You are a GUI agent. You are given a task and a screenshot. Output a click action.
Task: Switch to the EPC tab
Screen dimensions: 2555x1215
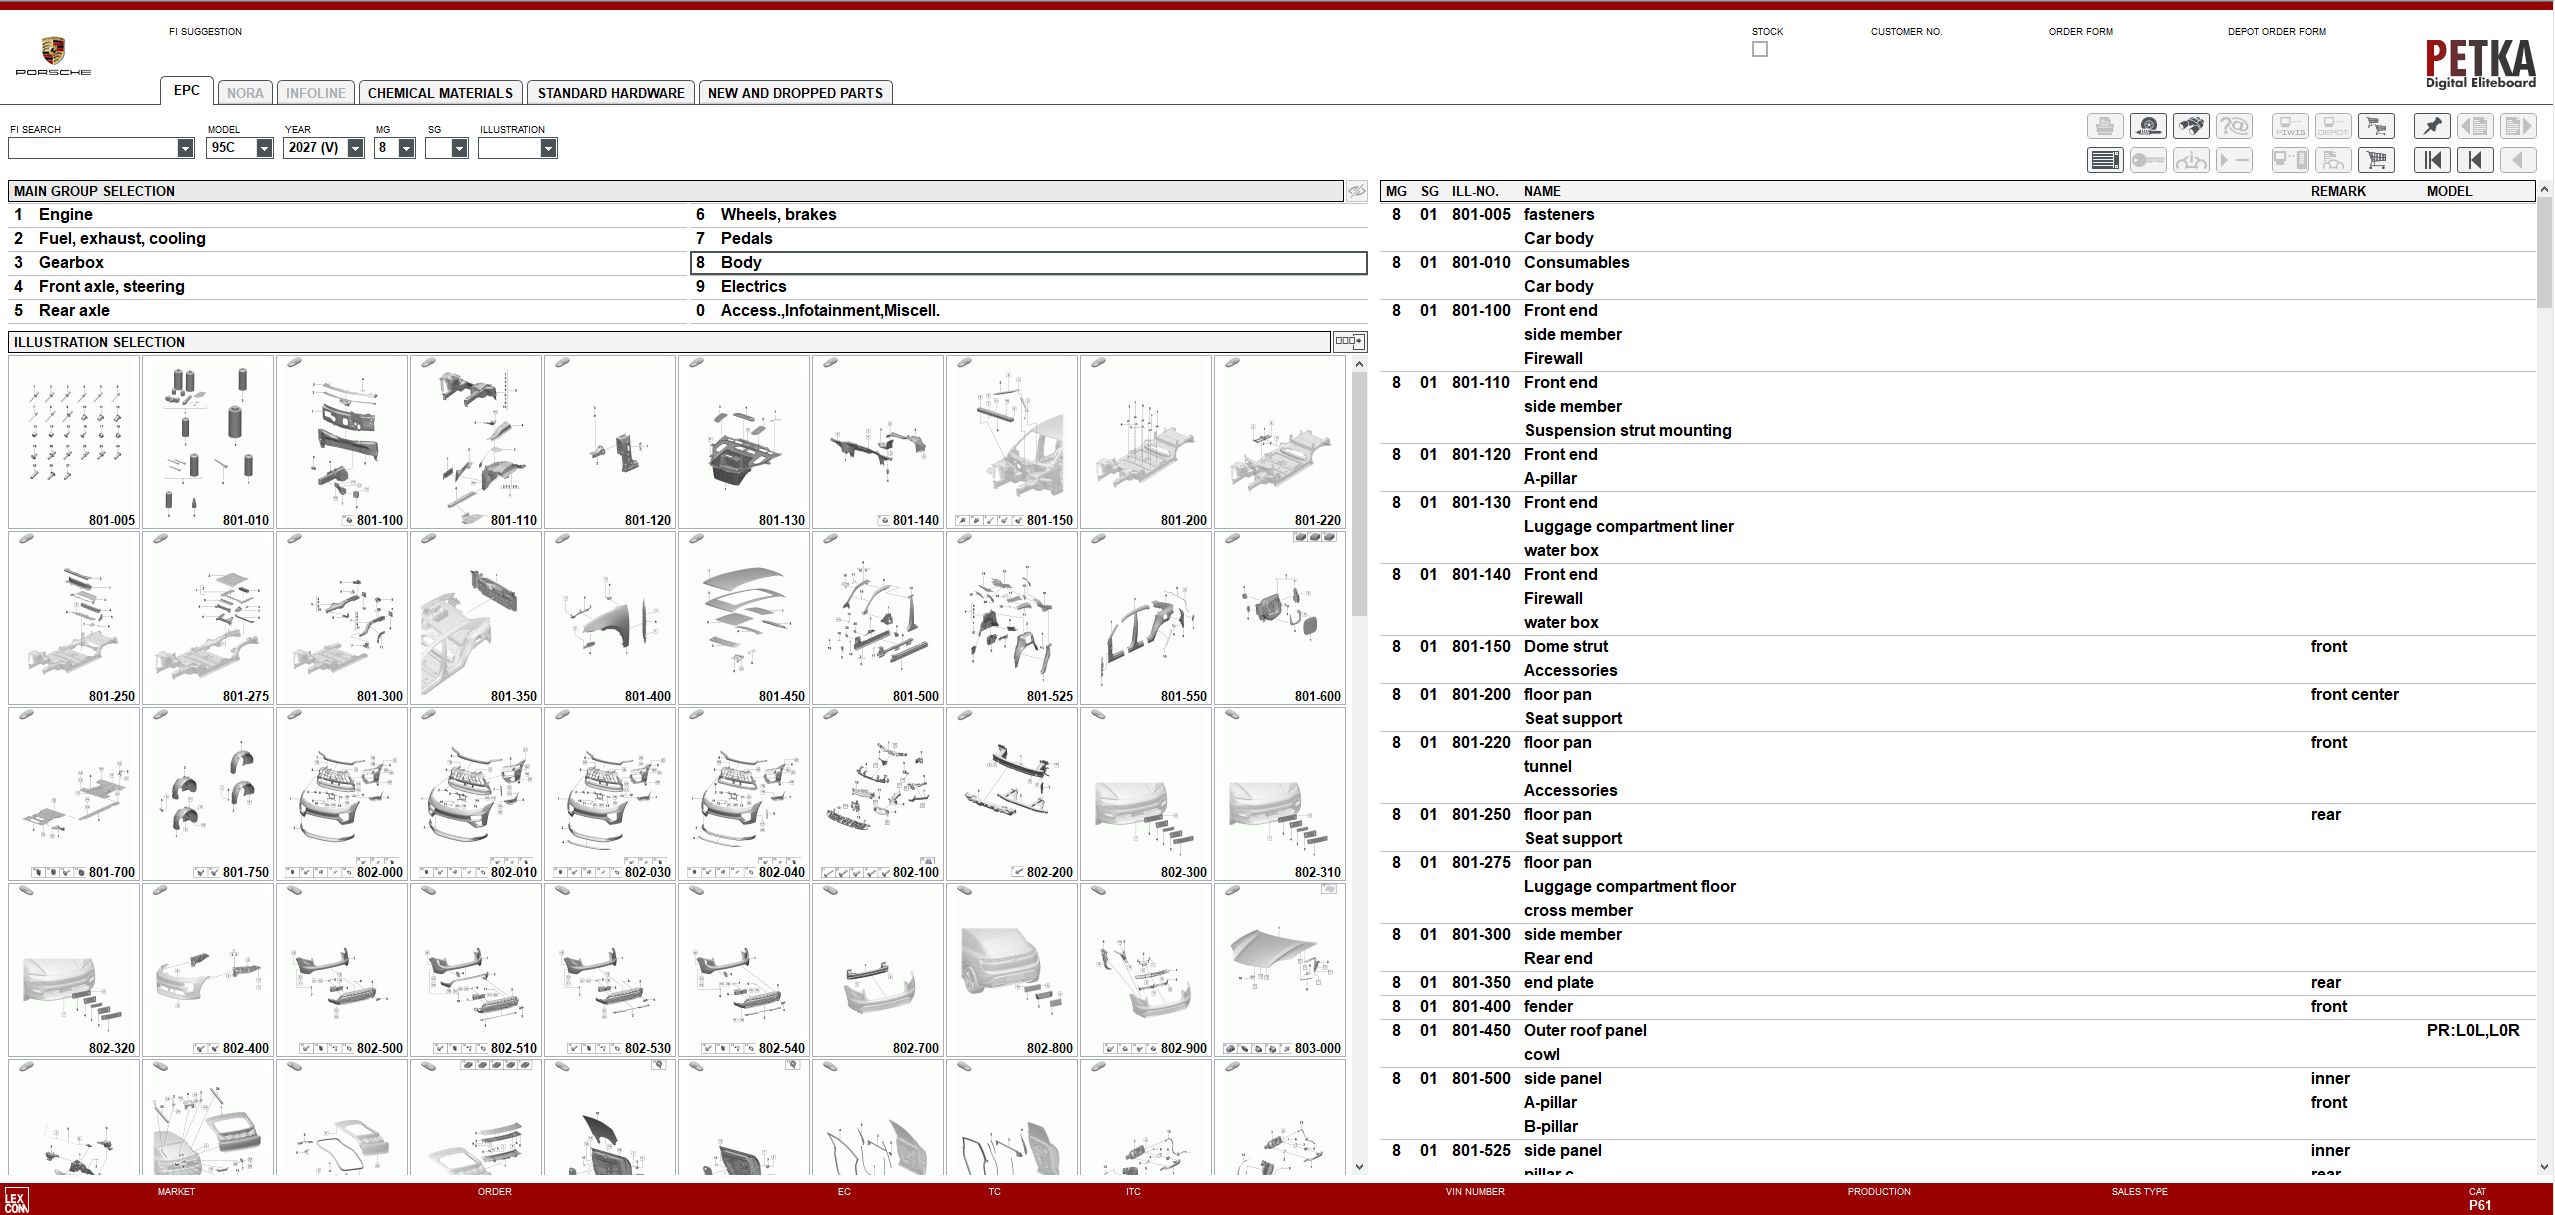(x=186, y=91)
